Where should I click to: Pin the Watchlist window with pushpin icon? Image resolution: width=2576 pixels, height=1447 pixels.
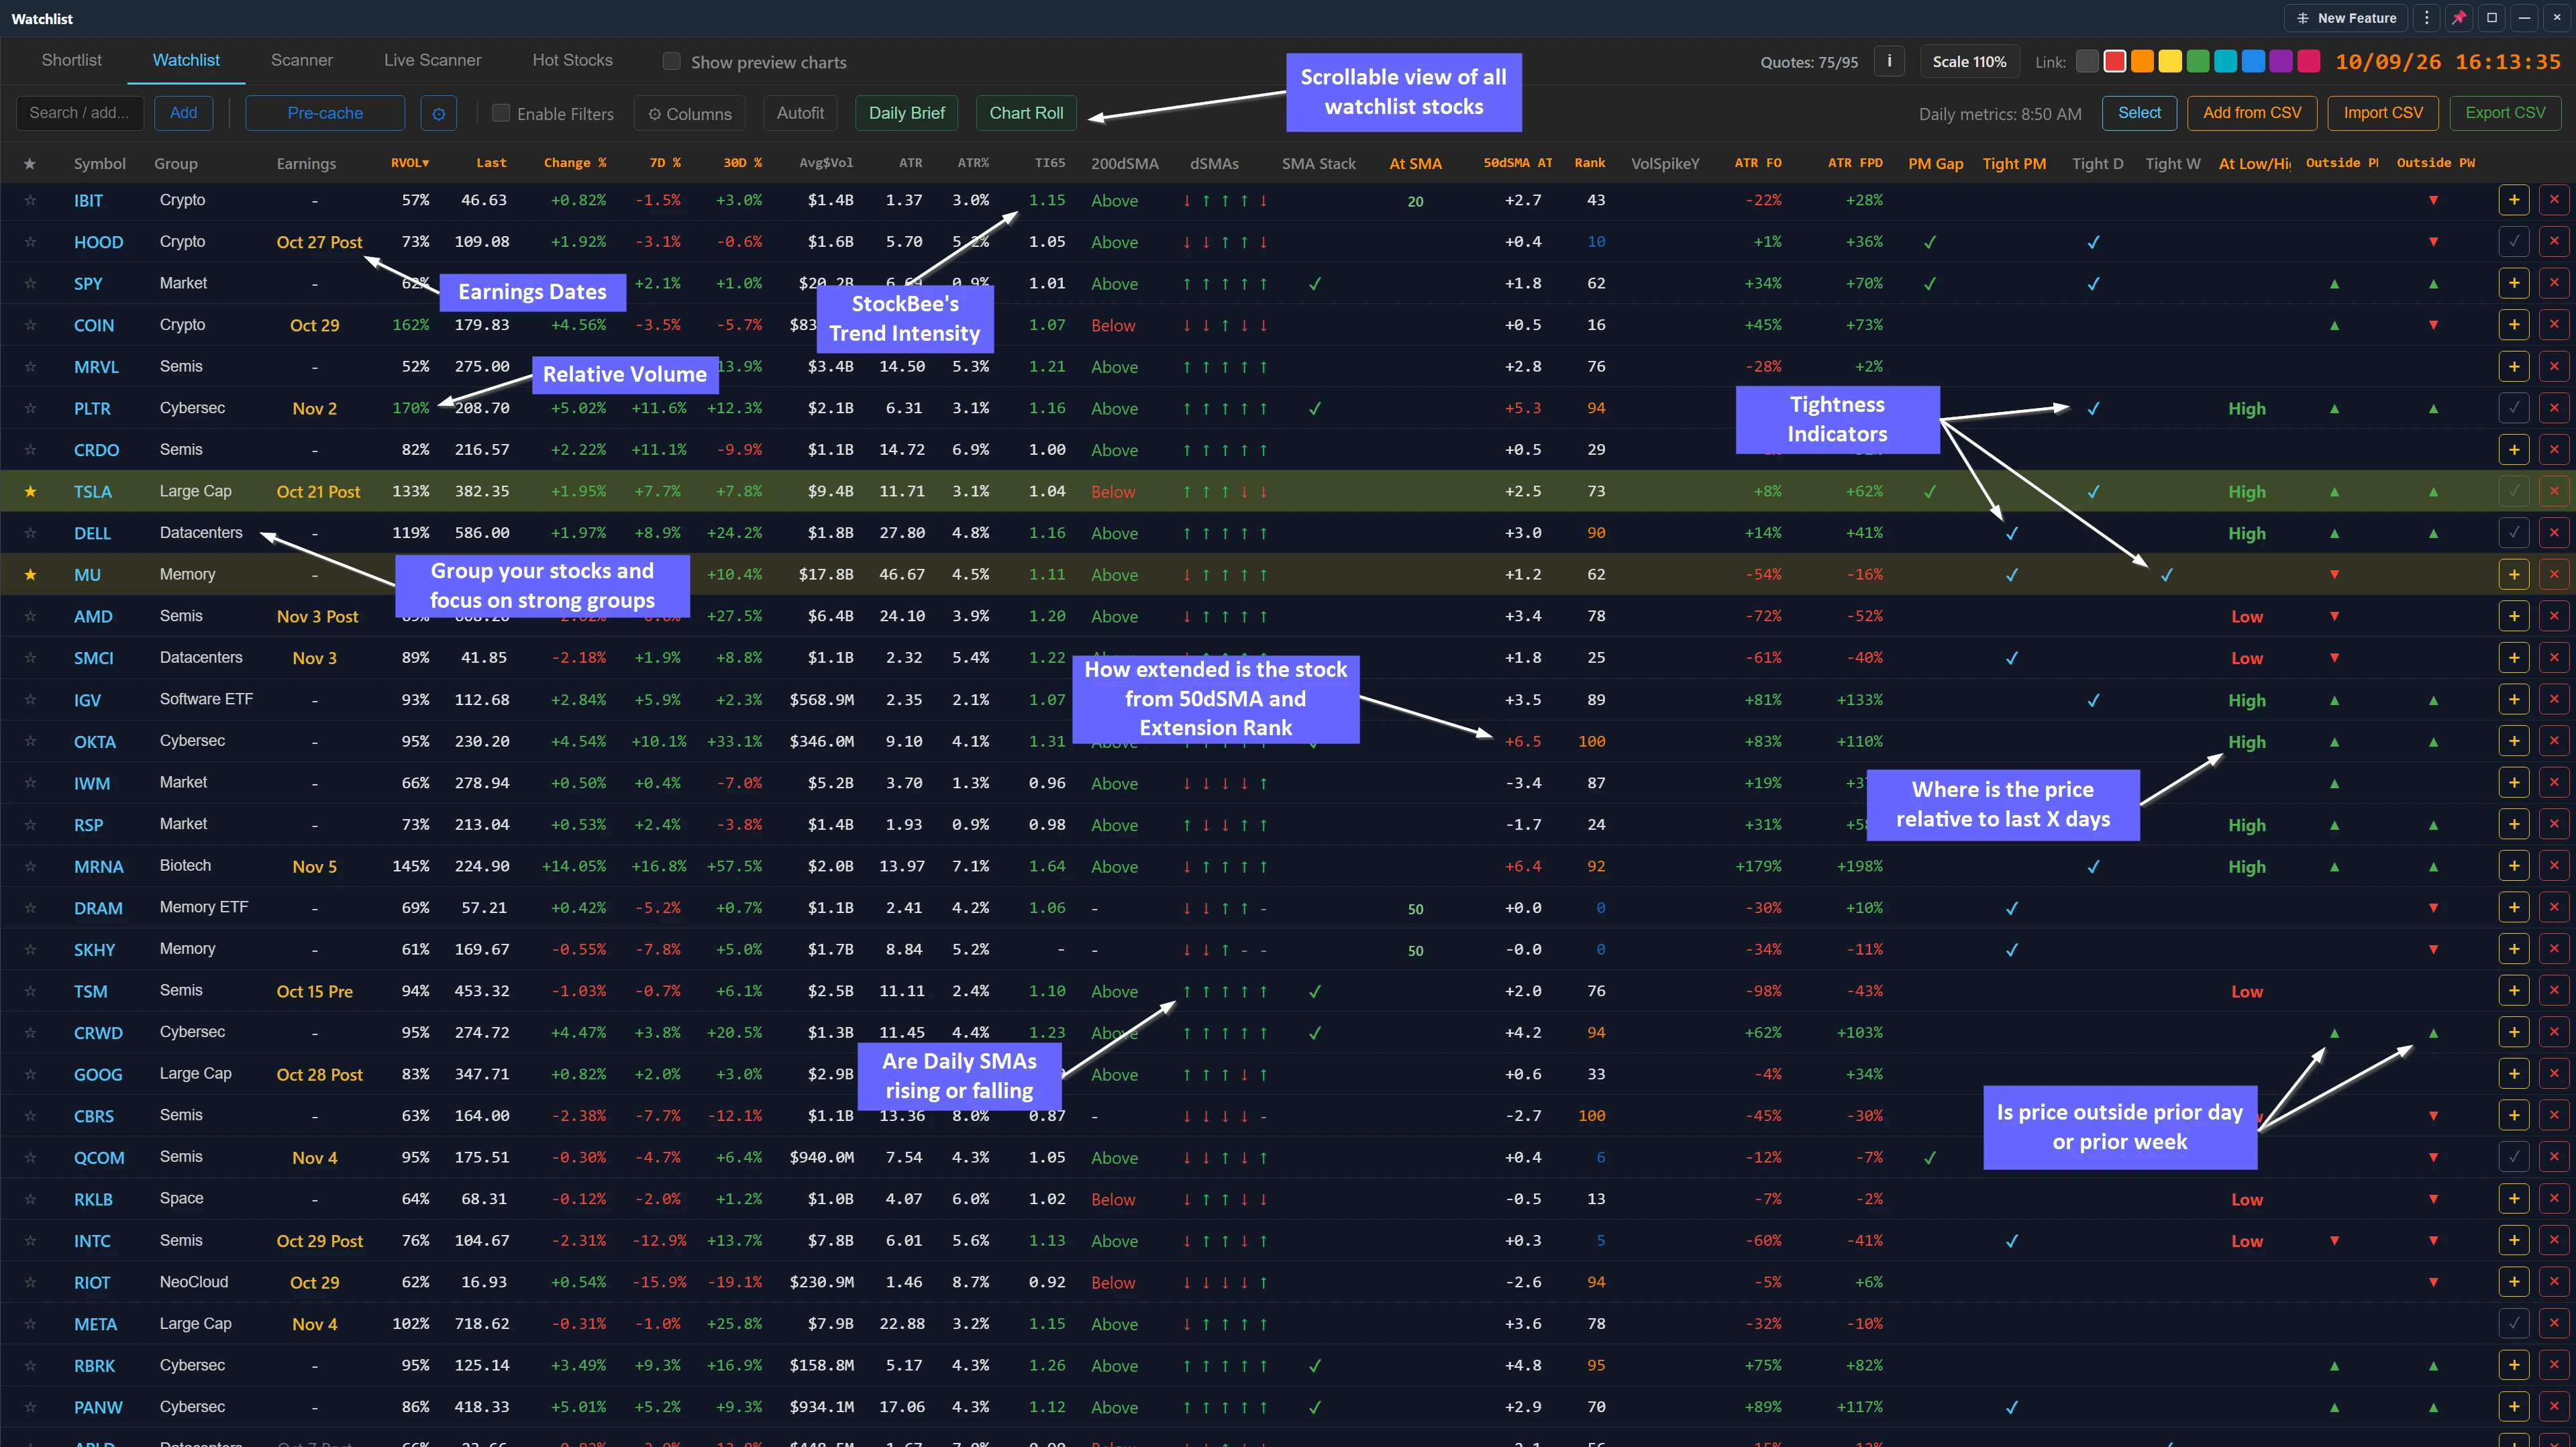coord(2459,18)
